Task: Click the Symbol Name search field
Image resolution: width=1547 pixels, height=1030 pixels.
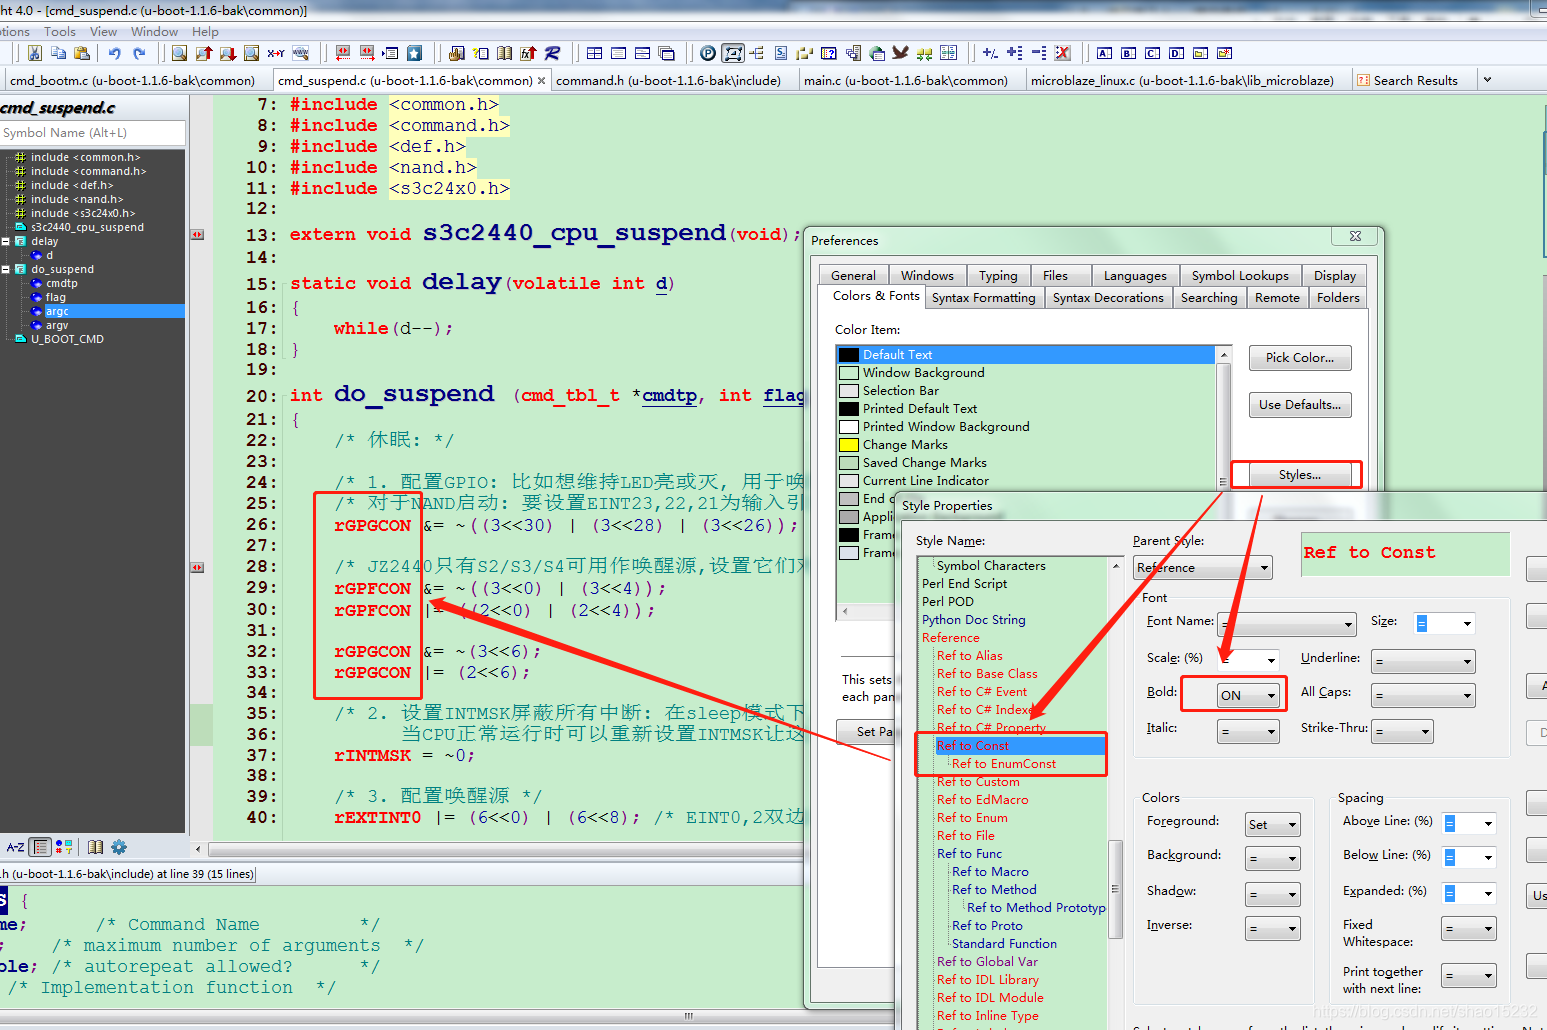Action: coord(92,133)
